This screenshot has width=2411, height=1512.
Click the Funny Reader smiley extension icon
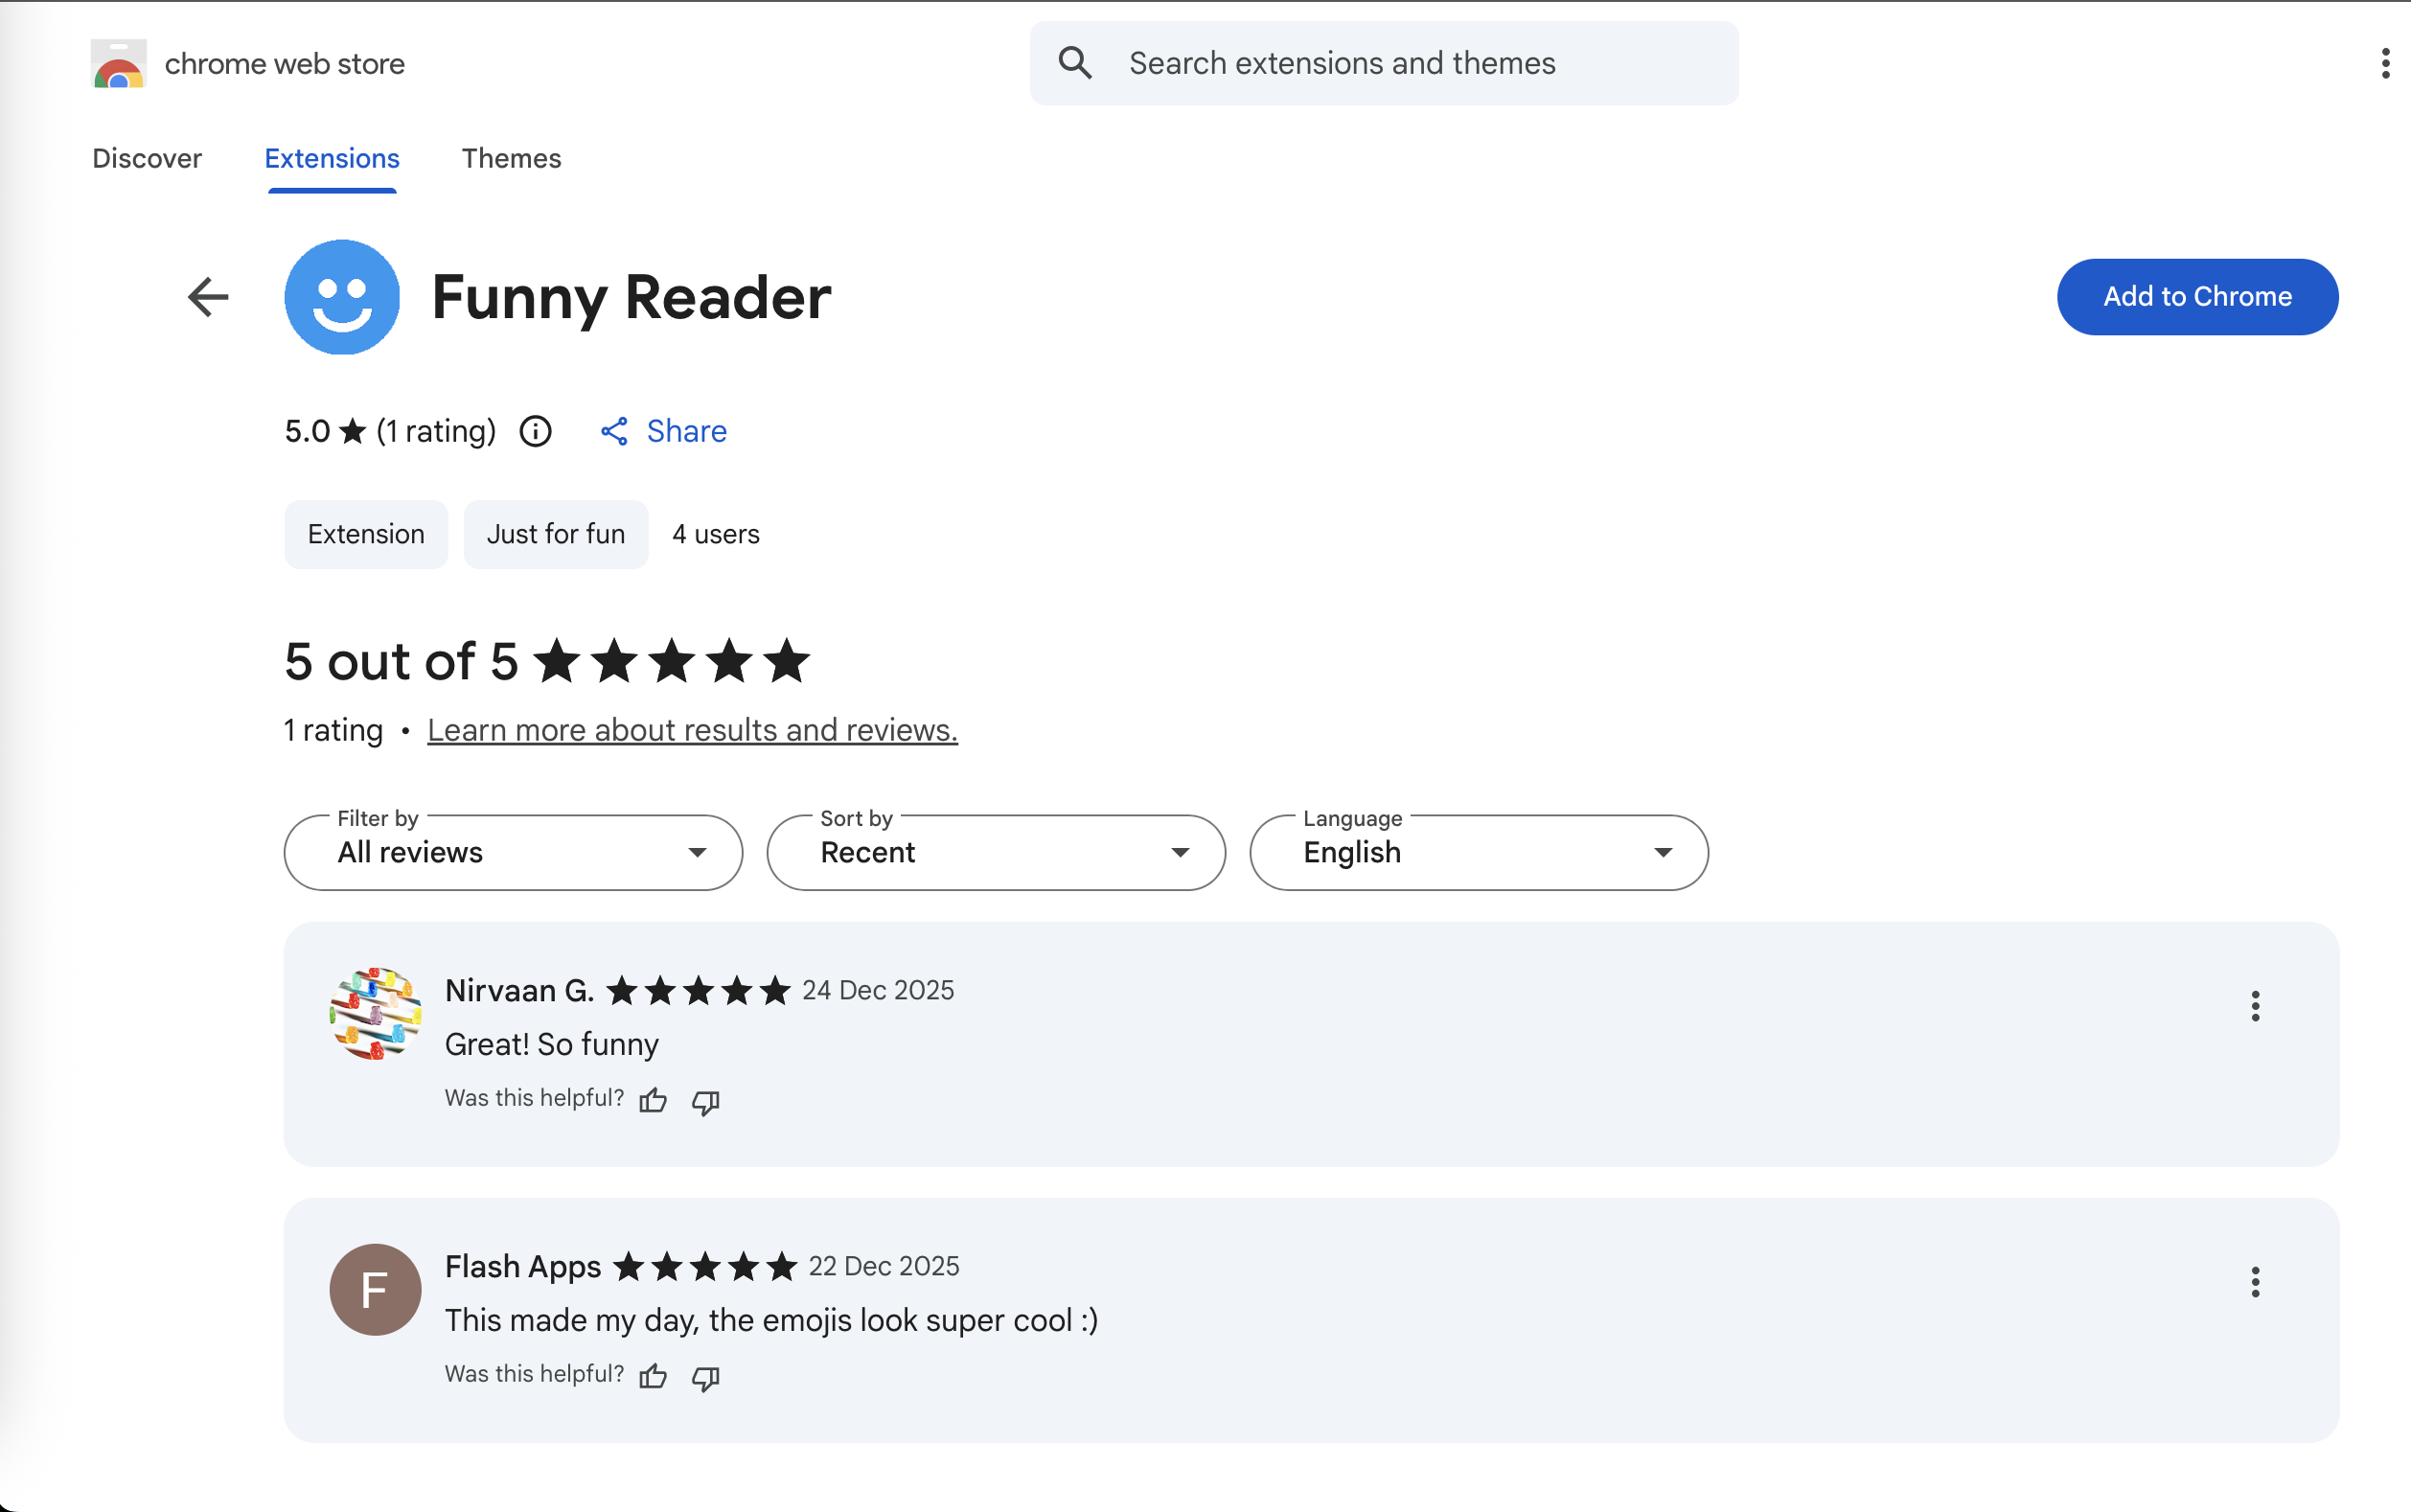pos(341,296)
